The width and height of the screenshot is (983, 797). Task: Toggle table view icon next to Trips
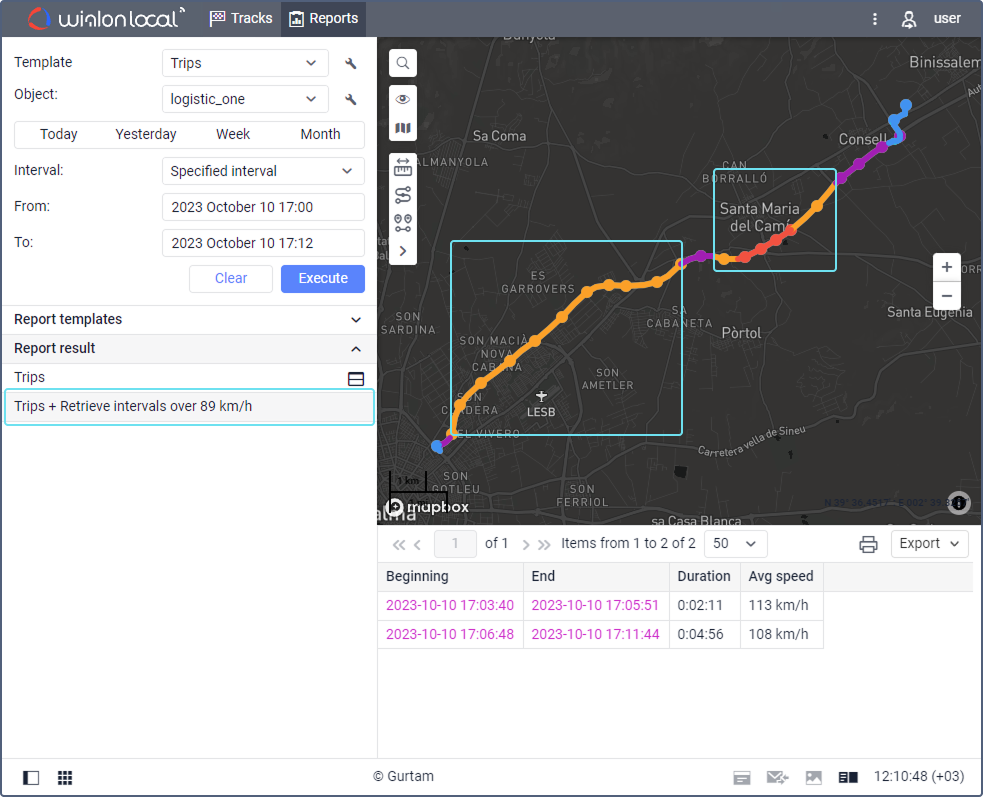[x=355, y=378]
